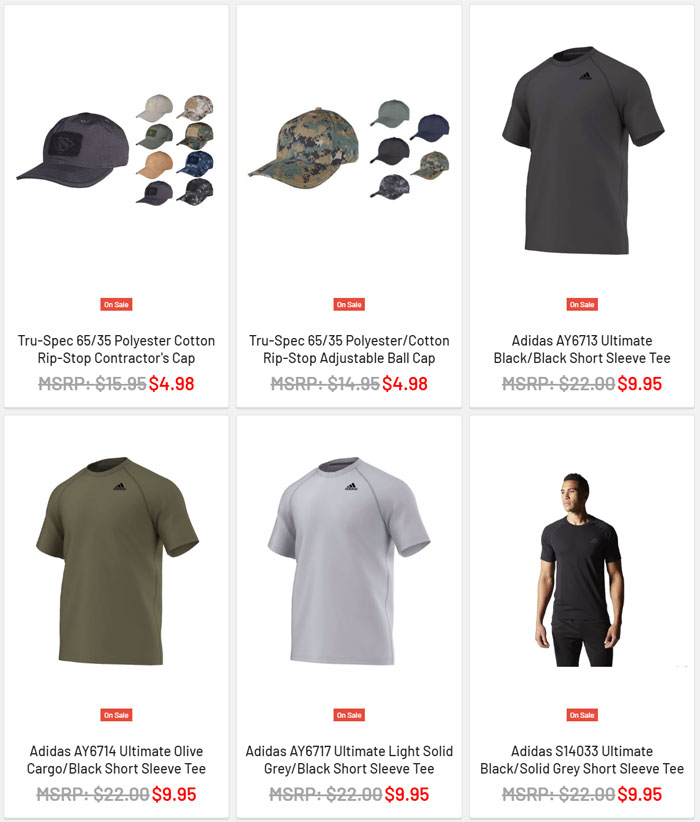
Task: View the olive Adidas AY6714 tee image
Action: pyautogui.click(x=116, y=561)
